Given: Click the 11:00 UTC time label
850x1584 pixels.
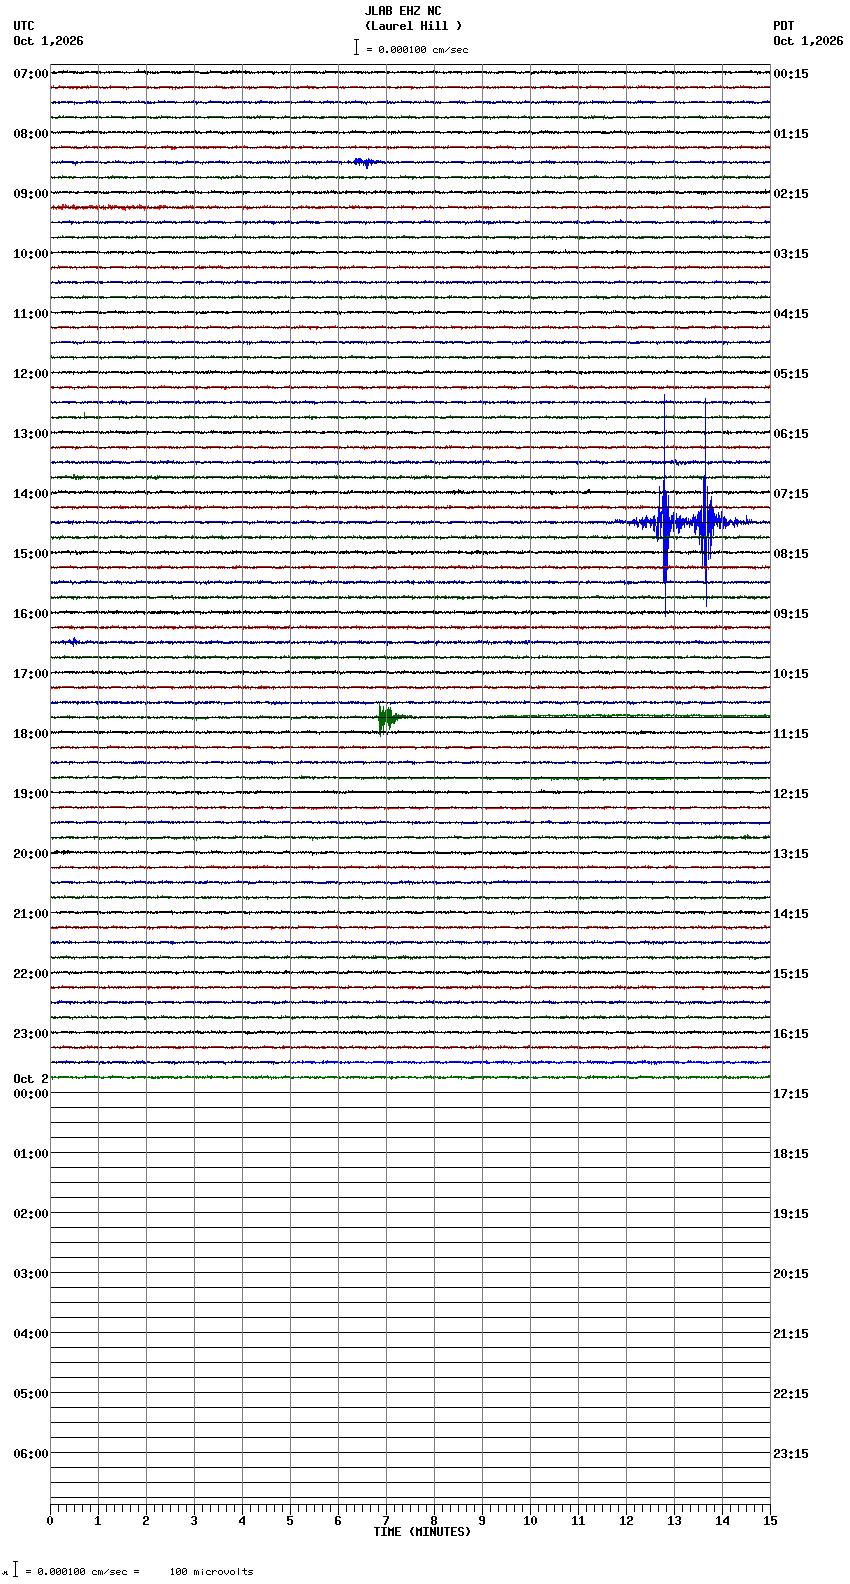Looking at the screenshot, I should pos(31,314).
